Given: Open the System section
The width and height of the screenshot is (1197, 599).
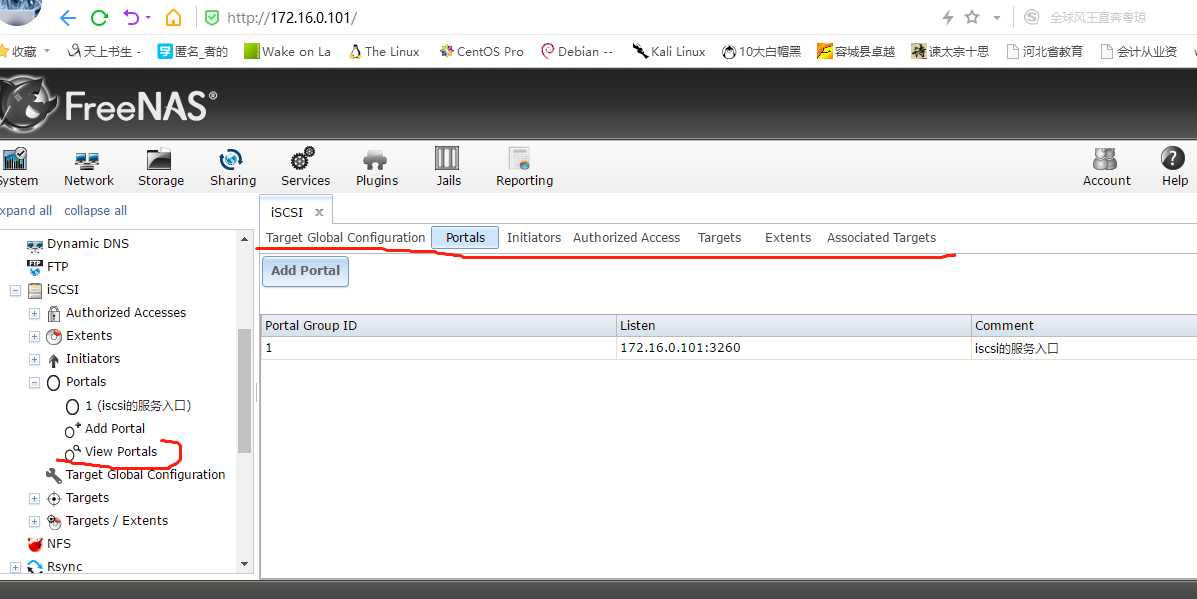Looking at the screenshot, I should click(17, 168).
